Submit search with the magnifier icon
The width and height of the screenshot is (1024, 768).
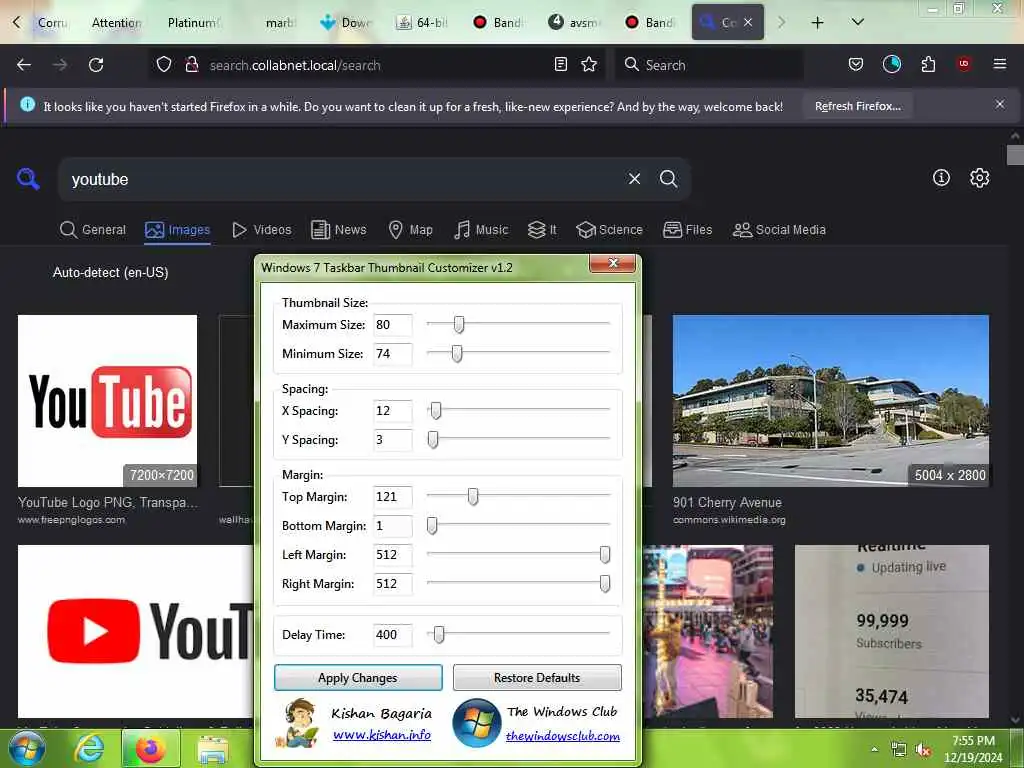668,179
